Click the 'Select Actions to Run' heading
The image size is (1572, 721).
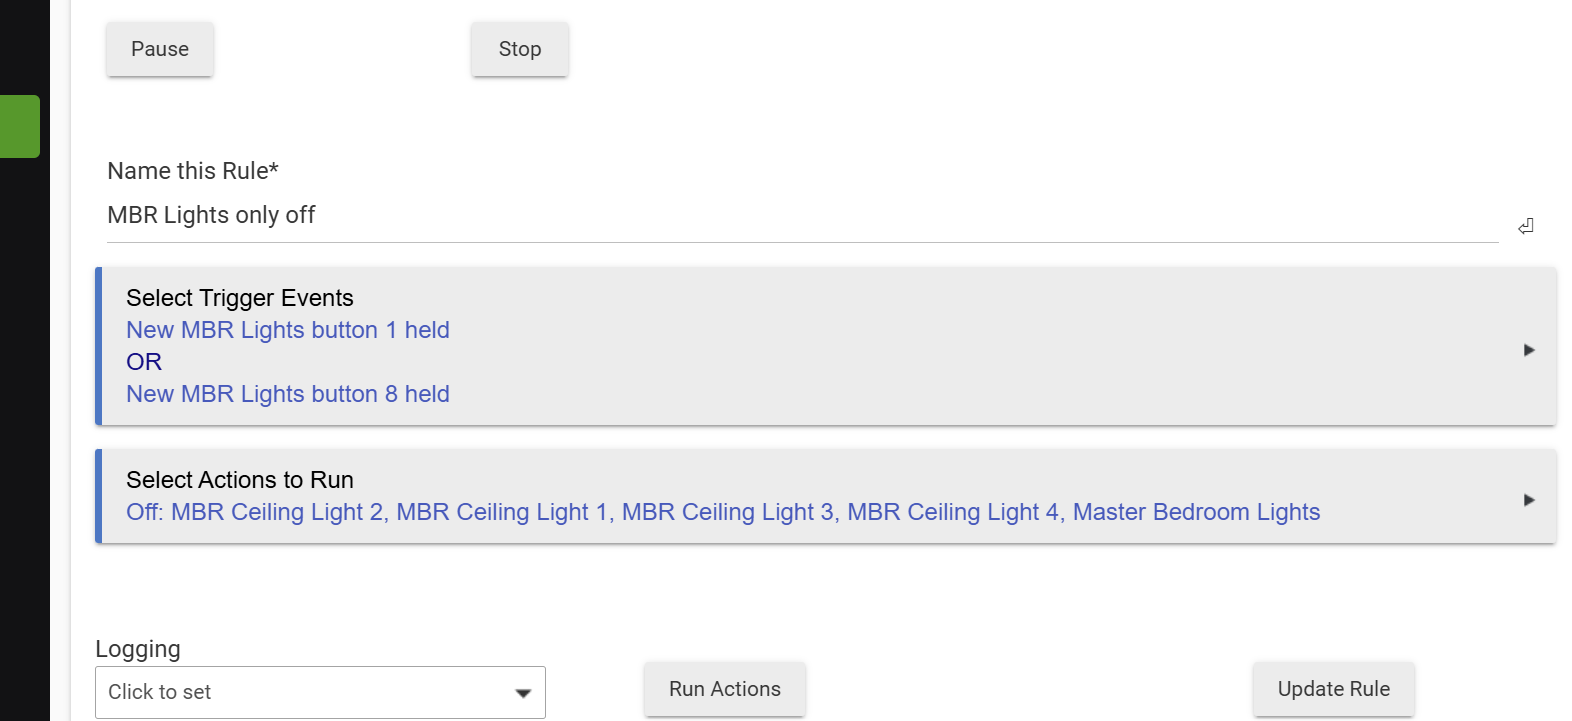pyautogui.click(x=240, y=480)
